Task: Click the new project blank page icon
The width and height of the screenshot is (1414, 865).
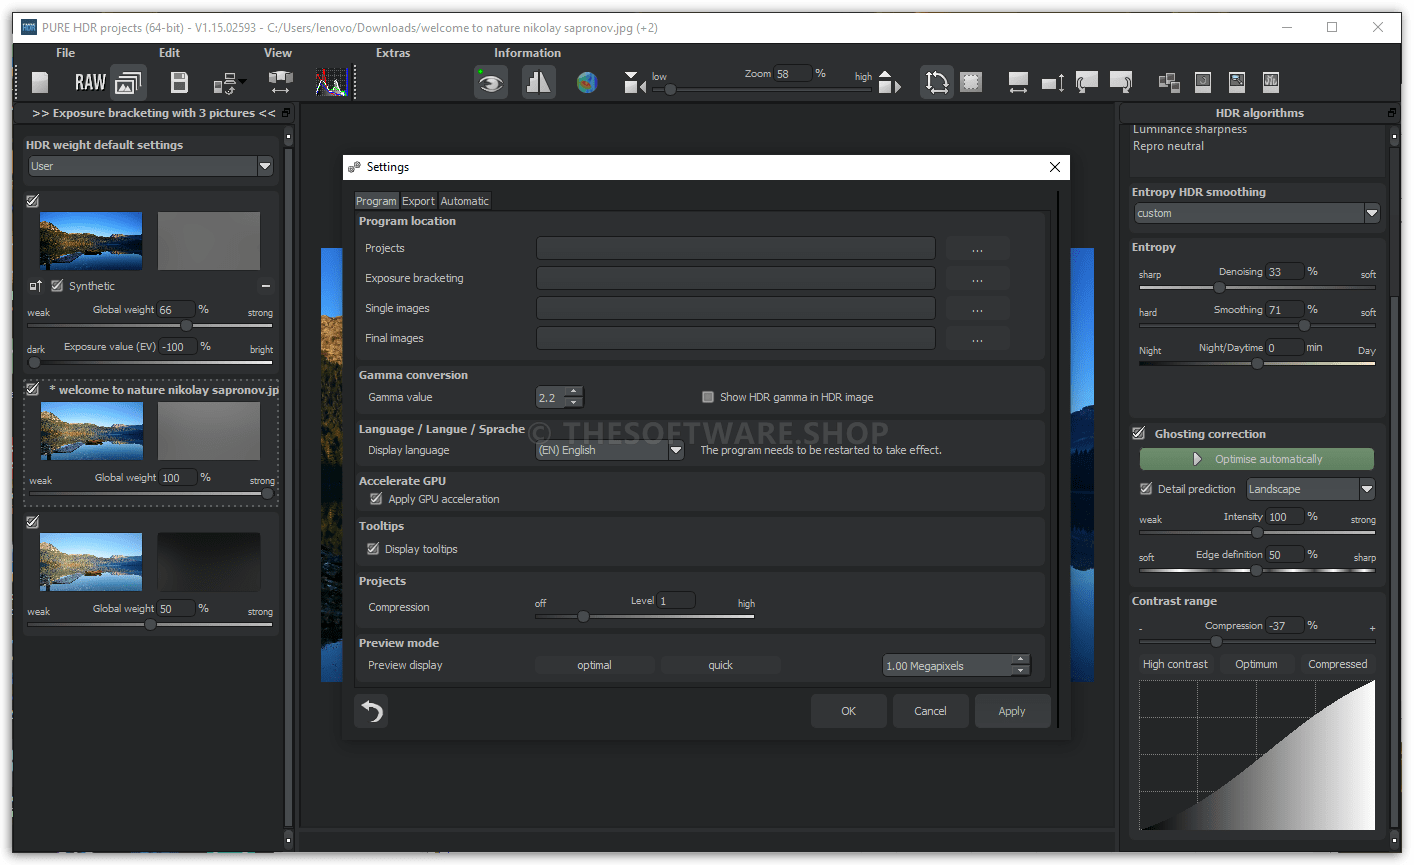Action: [40, 82]
